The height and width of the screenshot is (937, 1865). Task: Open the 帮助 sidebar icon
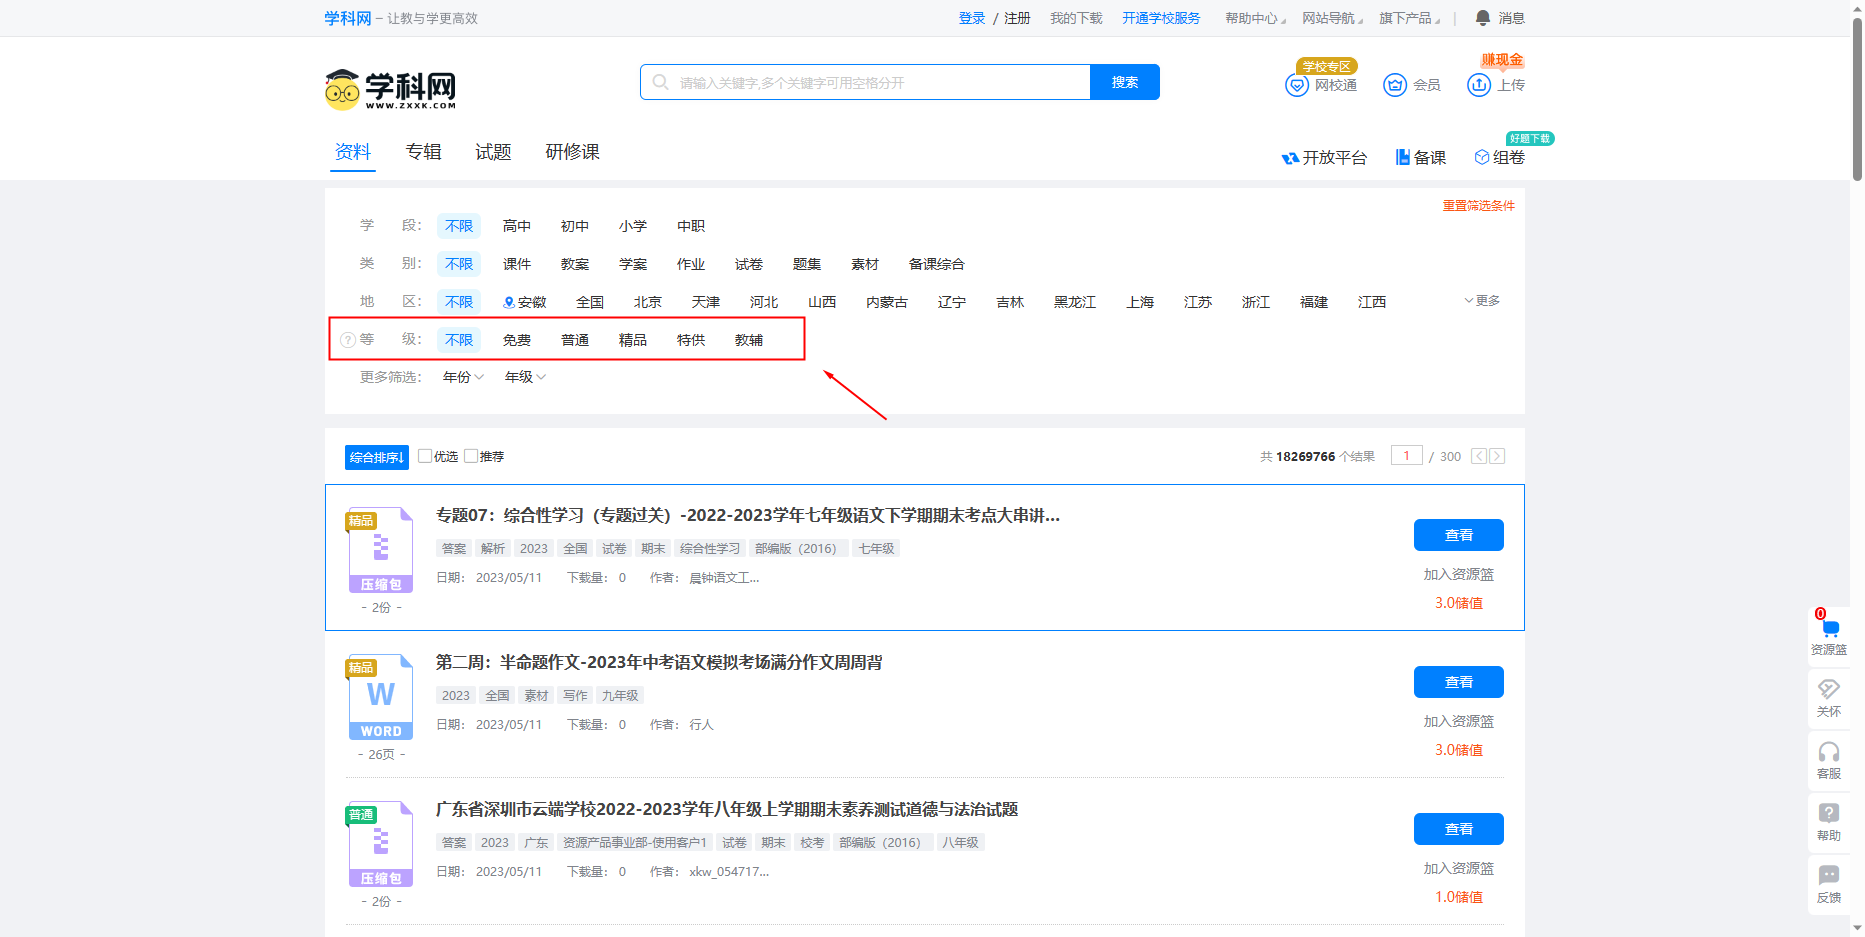[x=1829, y=822]
